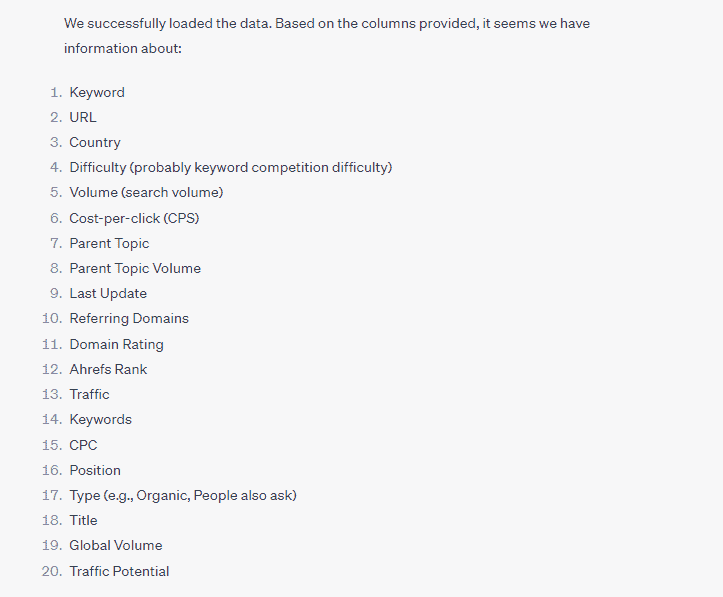Select the Parent Topic item

(109, 243)
